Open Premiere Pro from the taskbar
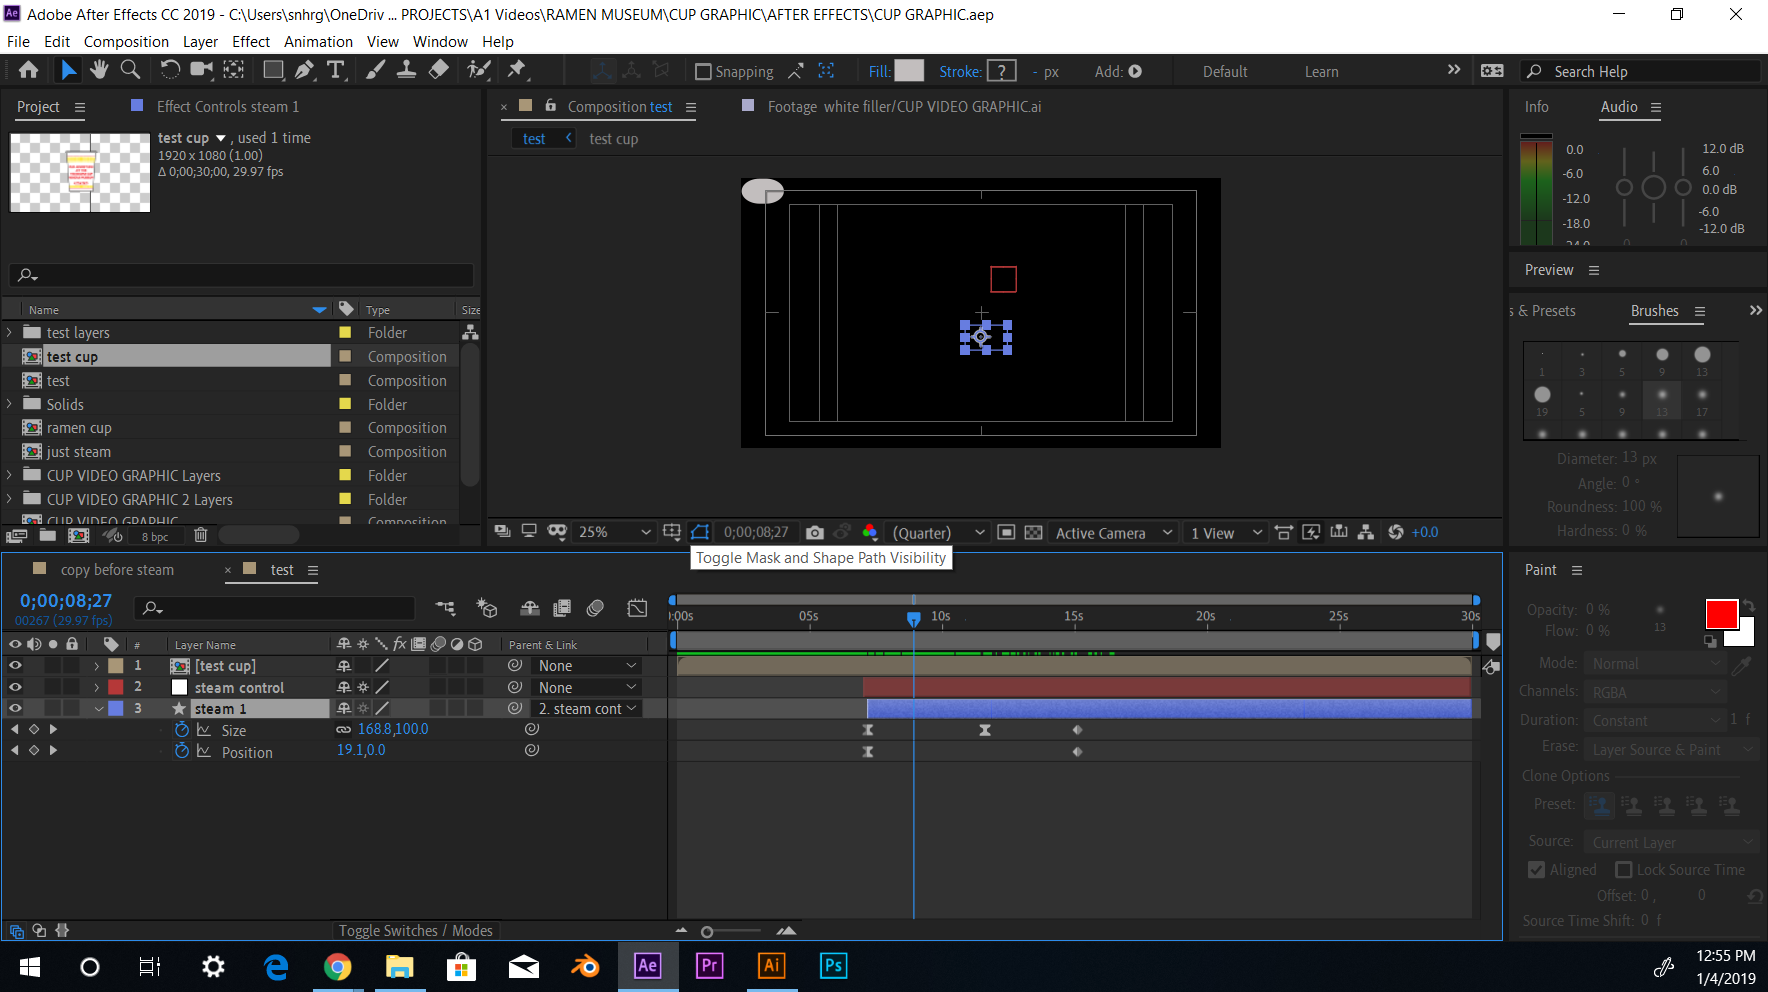1768x992 pixels. point(709,966)
